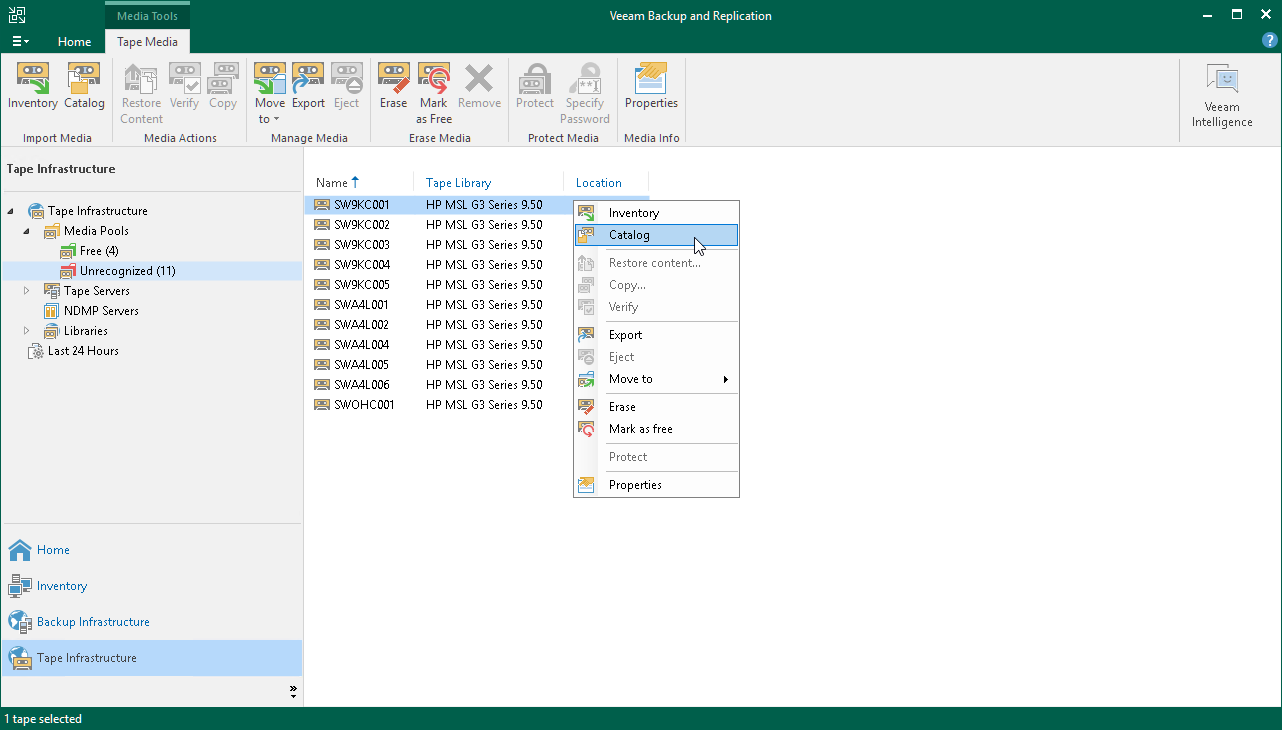1282x730 pixels.
Task: Switch to the Home ribbon tab
Action: [x=74, y=42]
